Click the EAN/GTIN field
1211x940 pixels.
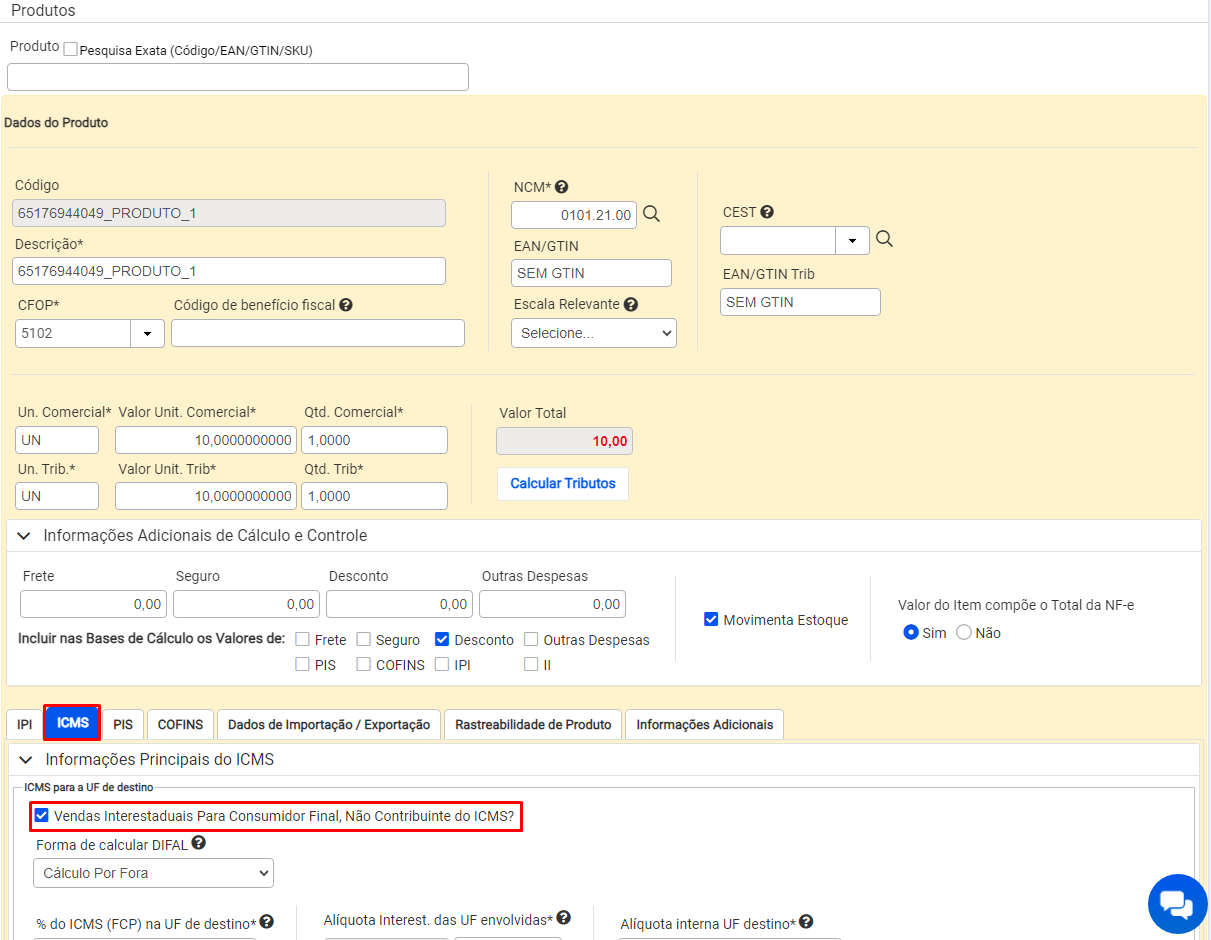click(x=592, y=273)
